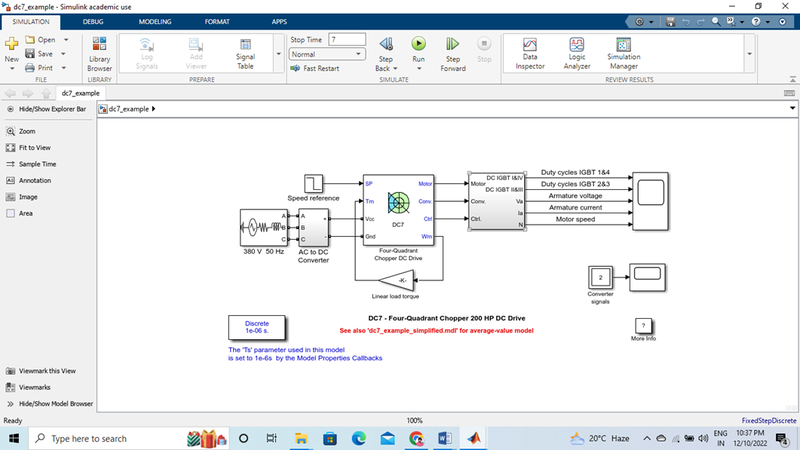The width and height of the screenshot is (800, 450).
Task: Select the dc7_example model tab
Action: coord(81,93)
